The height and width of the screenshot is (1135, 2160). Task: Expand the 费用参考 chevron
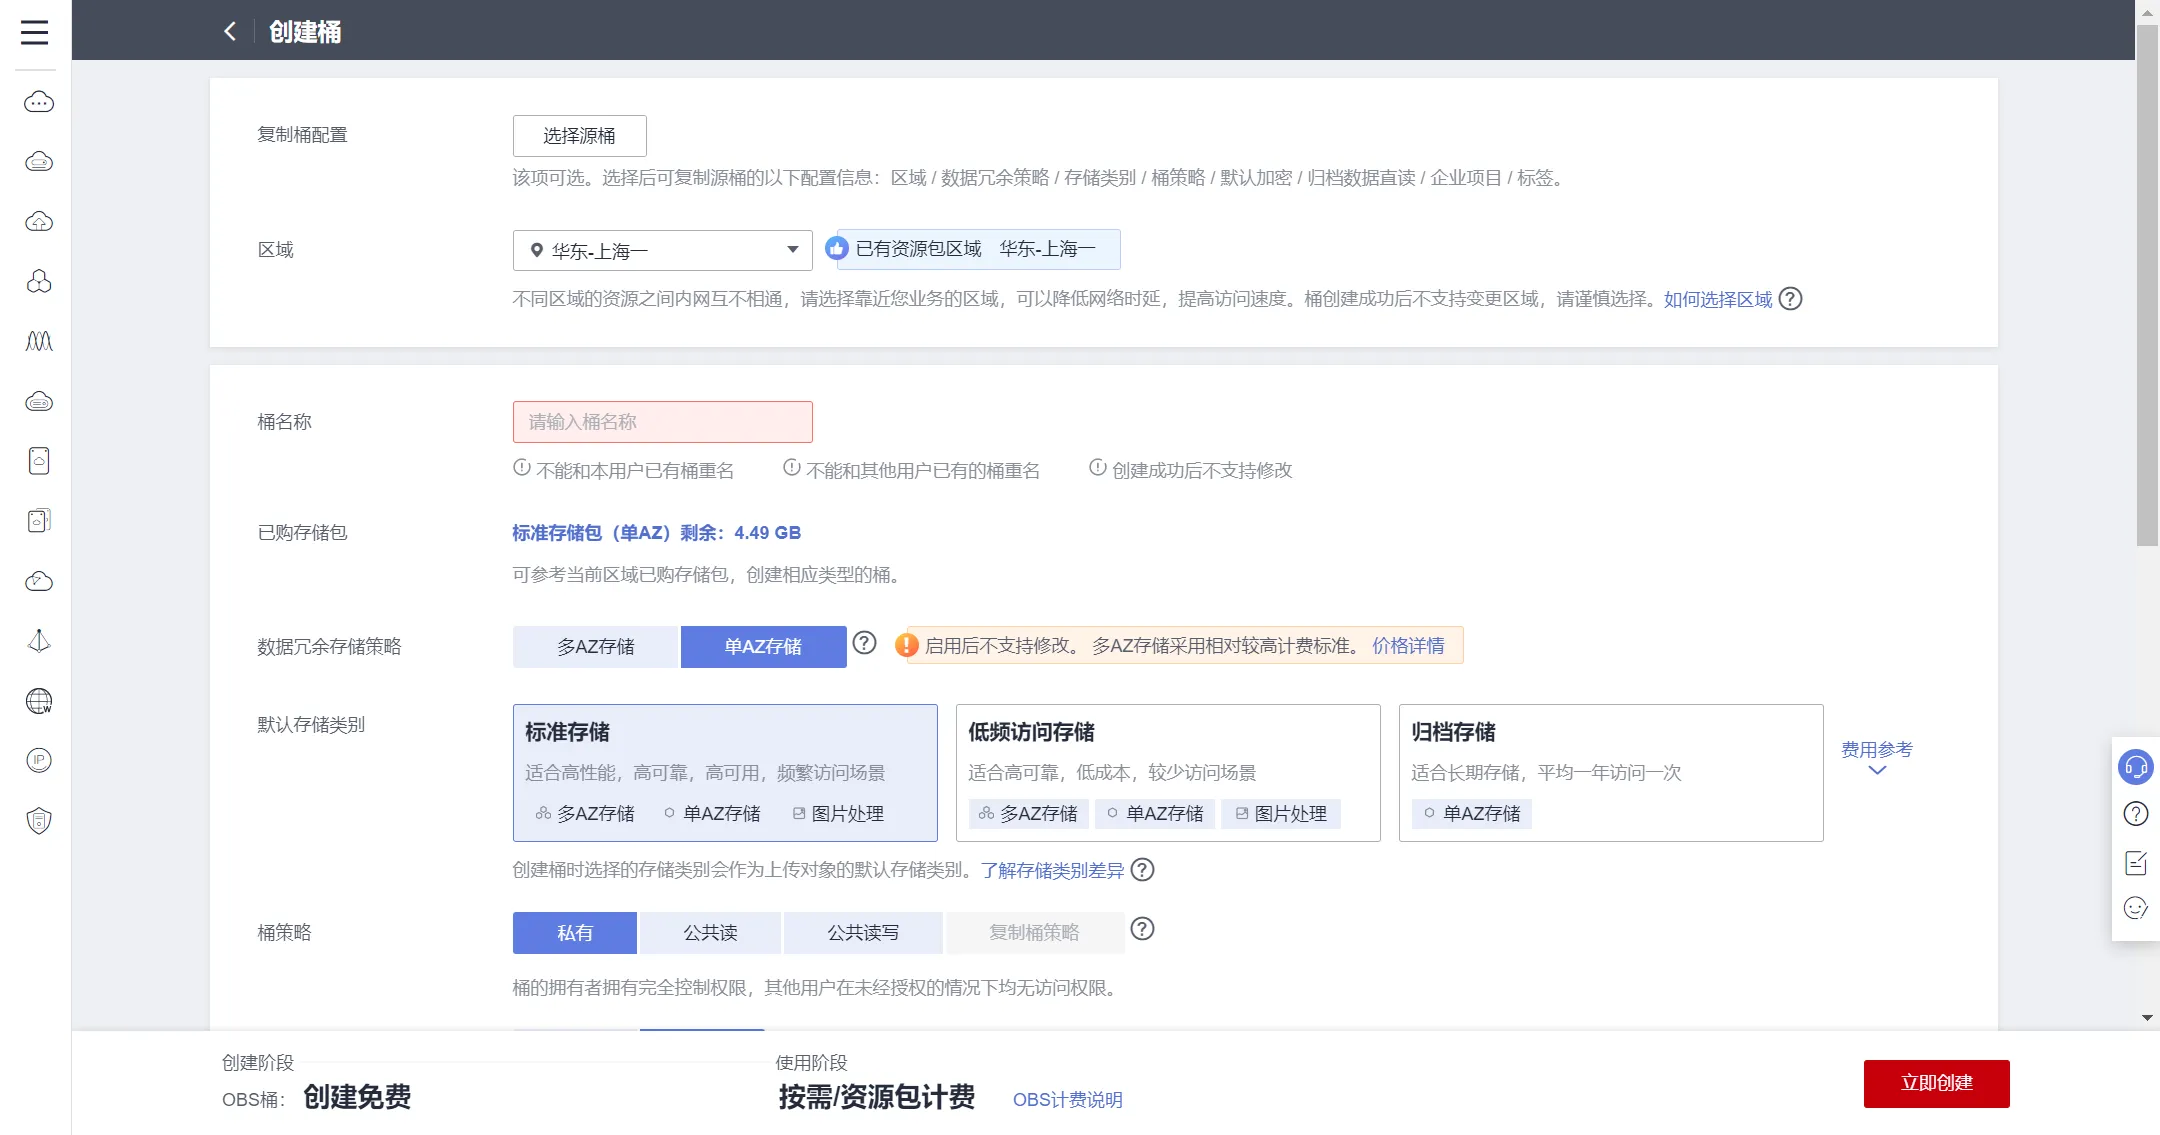[x=1876, y=770]
